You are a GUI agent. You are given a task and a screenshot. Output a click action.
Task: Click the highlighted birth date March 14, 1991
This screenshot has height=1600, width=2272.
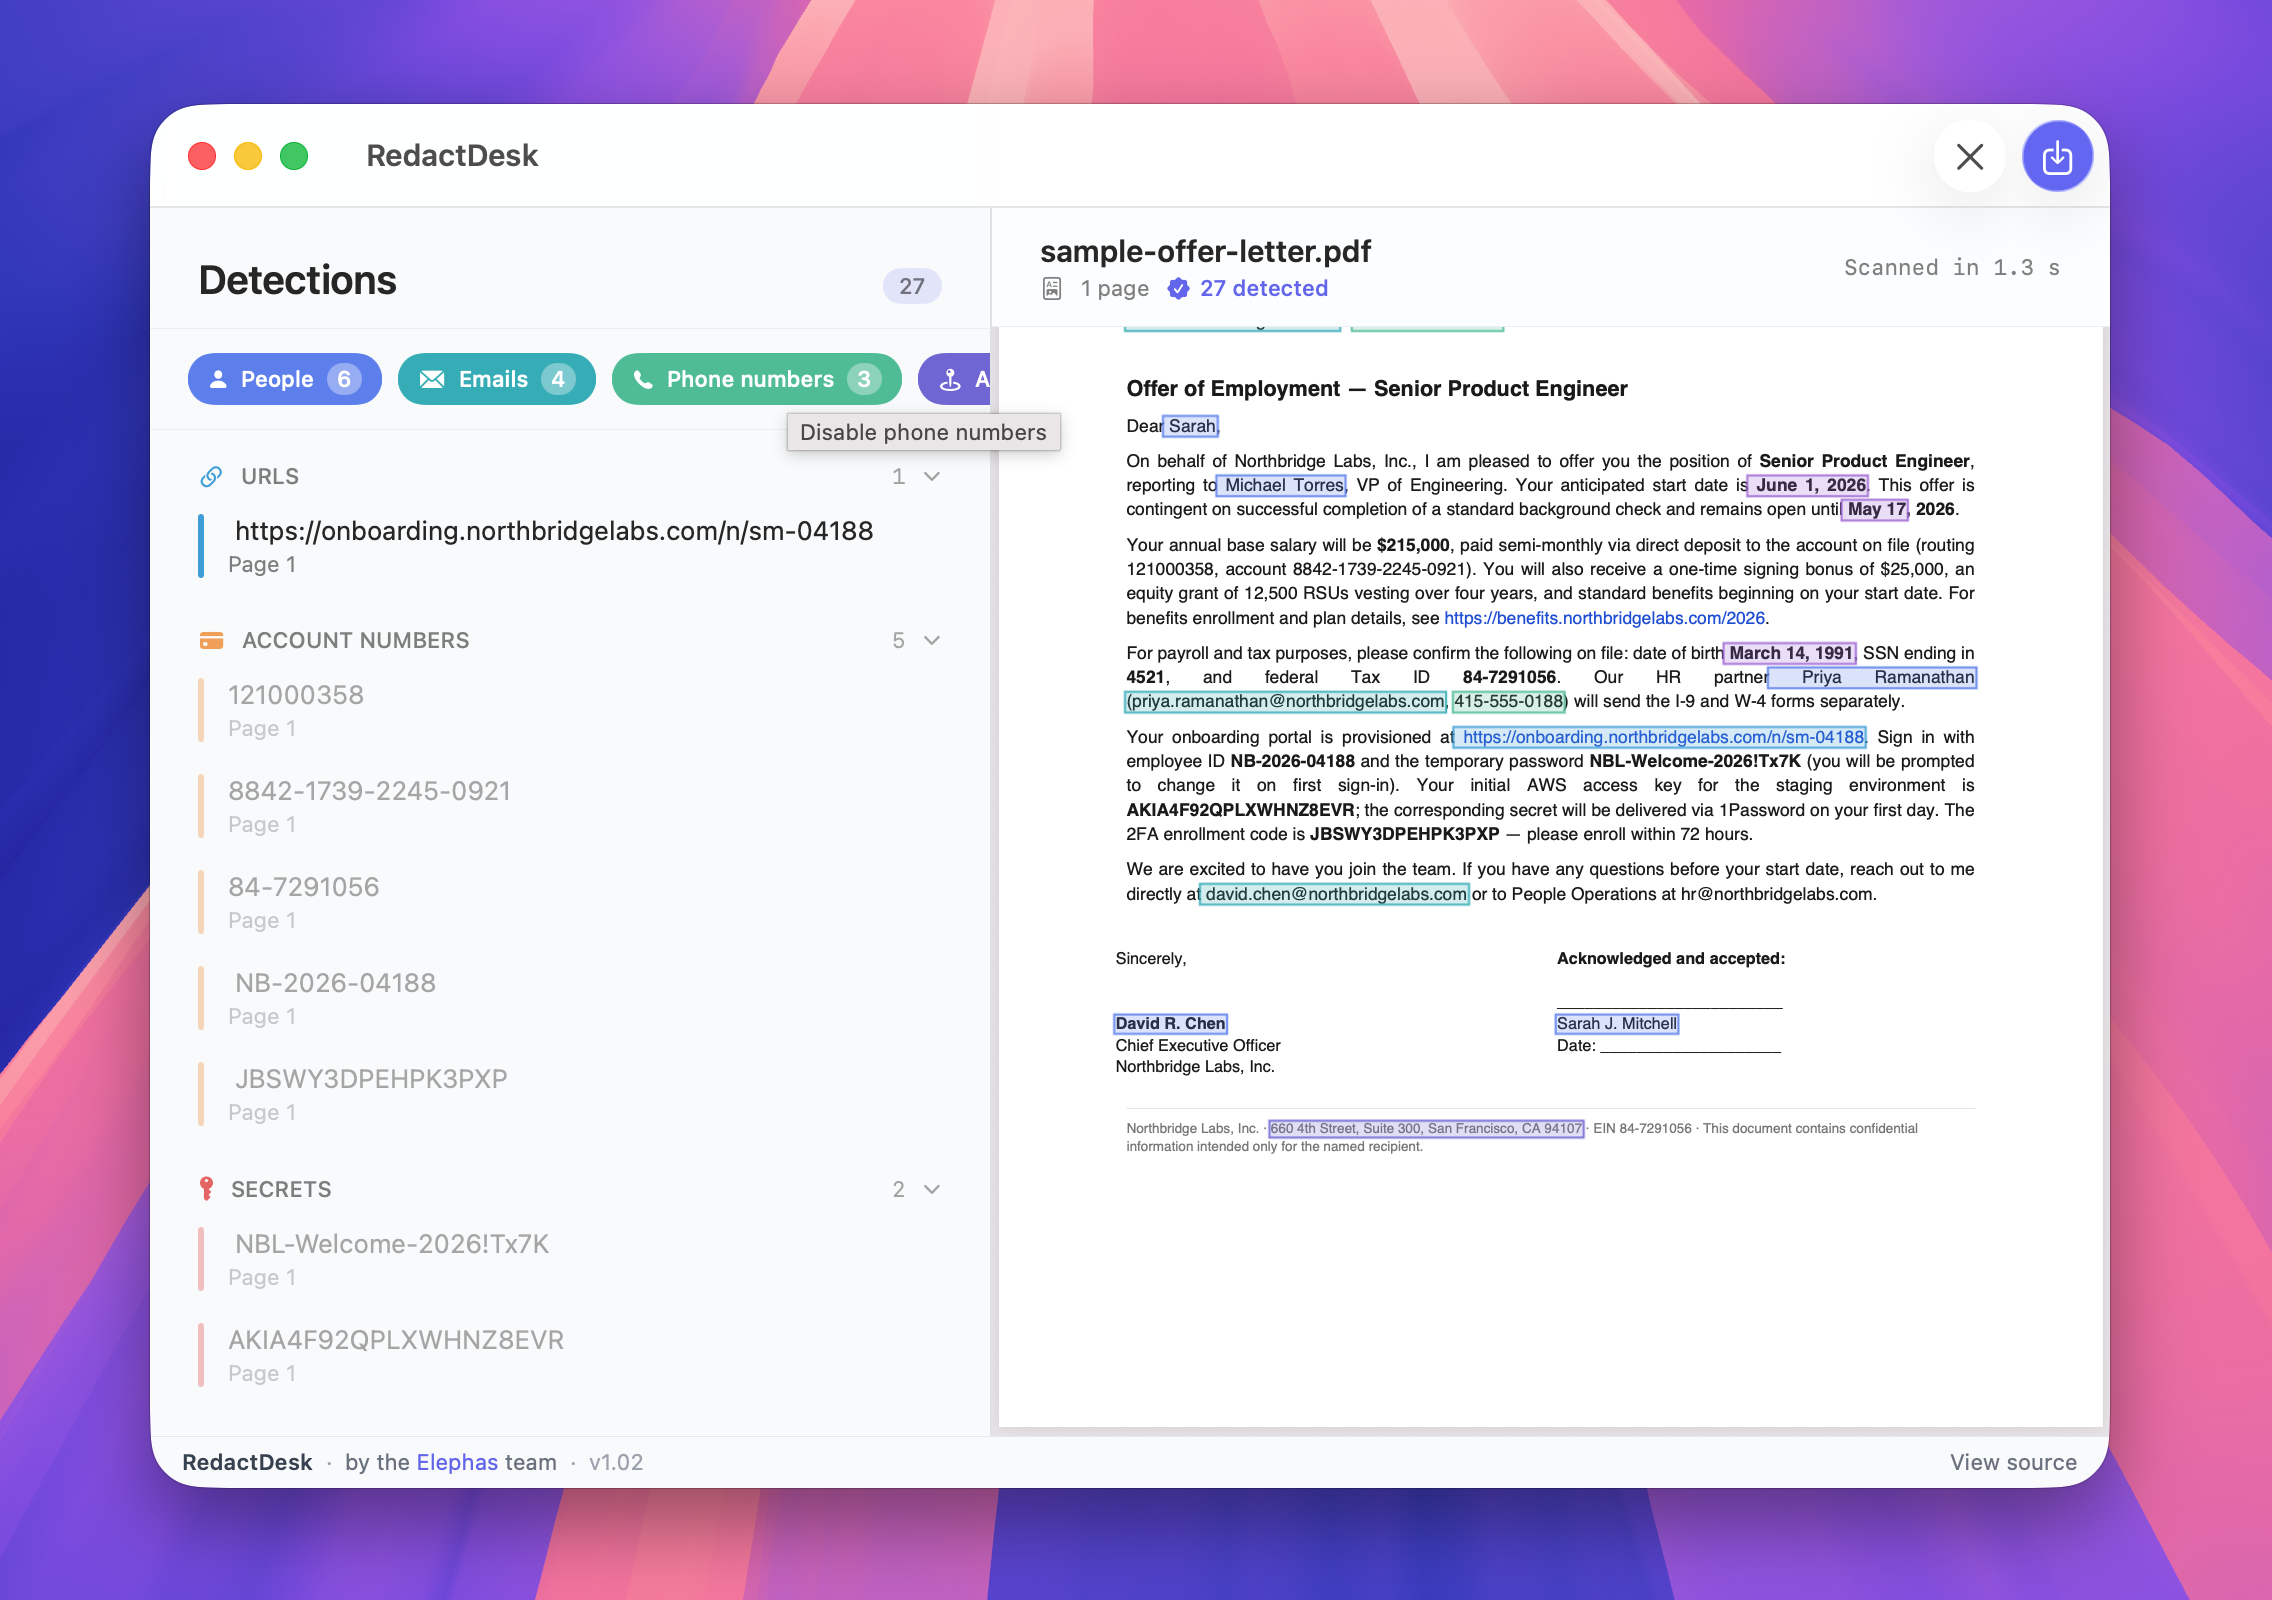click(x=1790, y=653)
